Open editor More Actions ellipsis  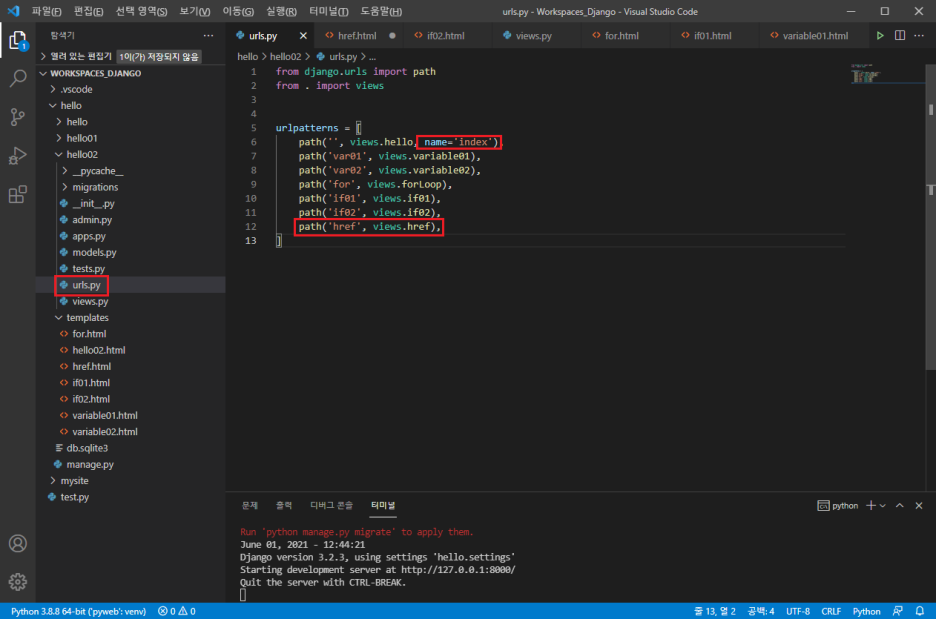[919, 36]
